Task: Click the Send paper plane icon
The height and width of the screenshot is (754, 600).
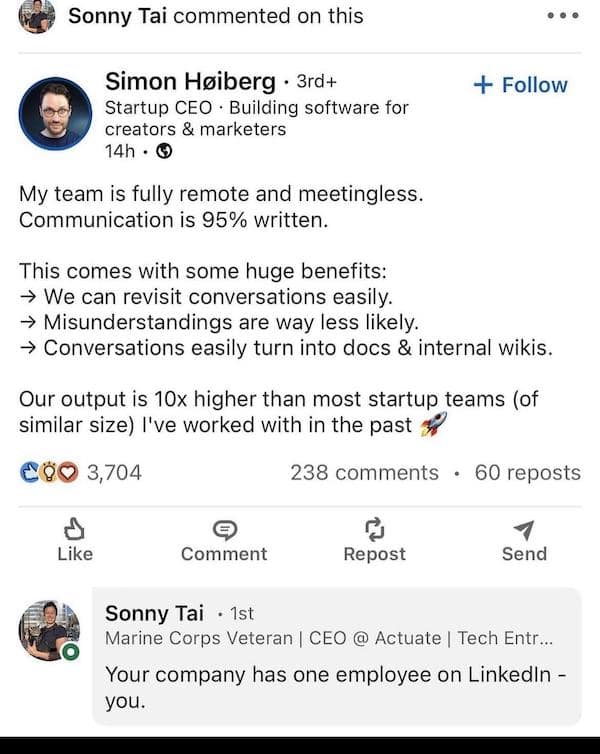Action: click(524, 530)
